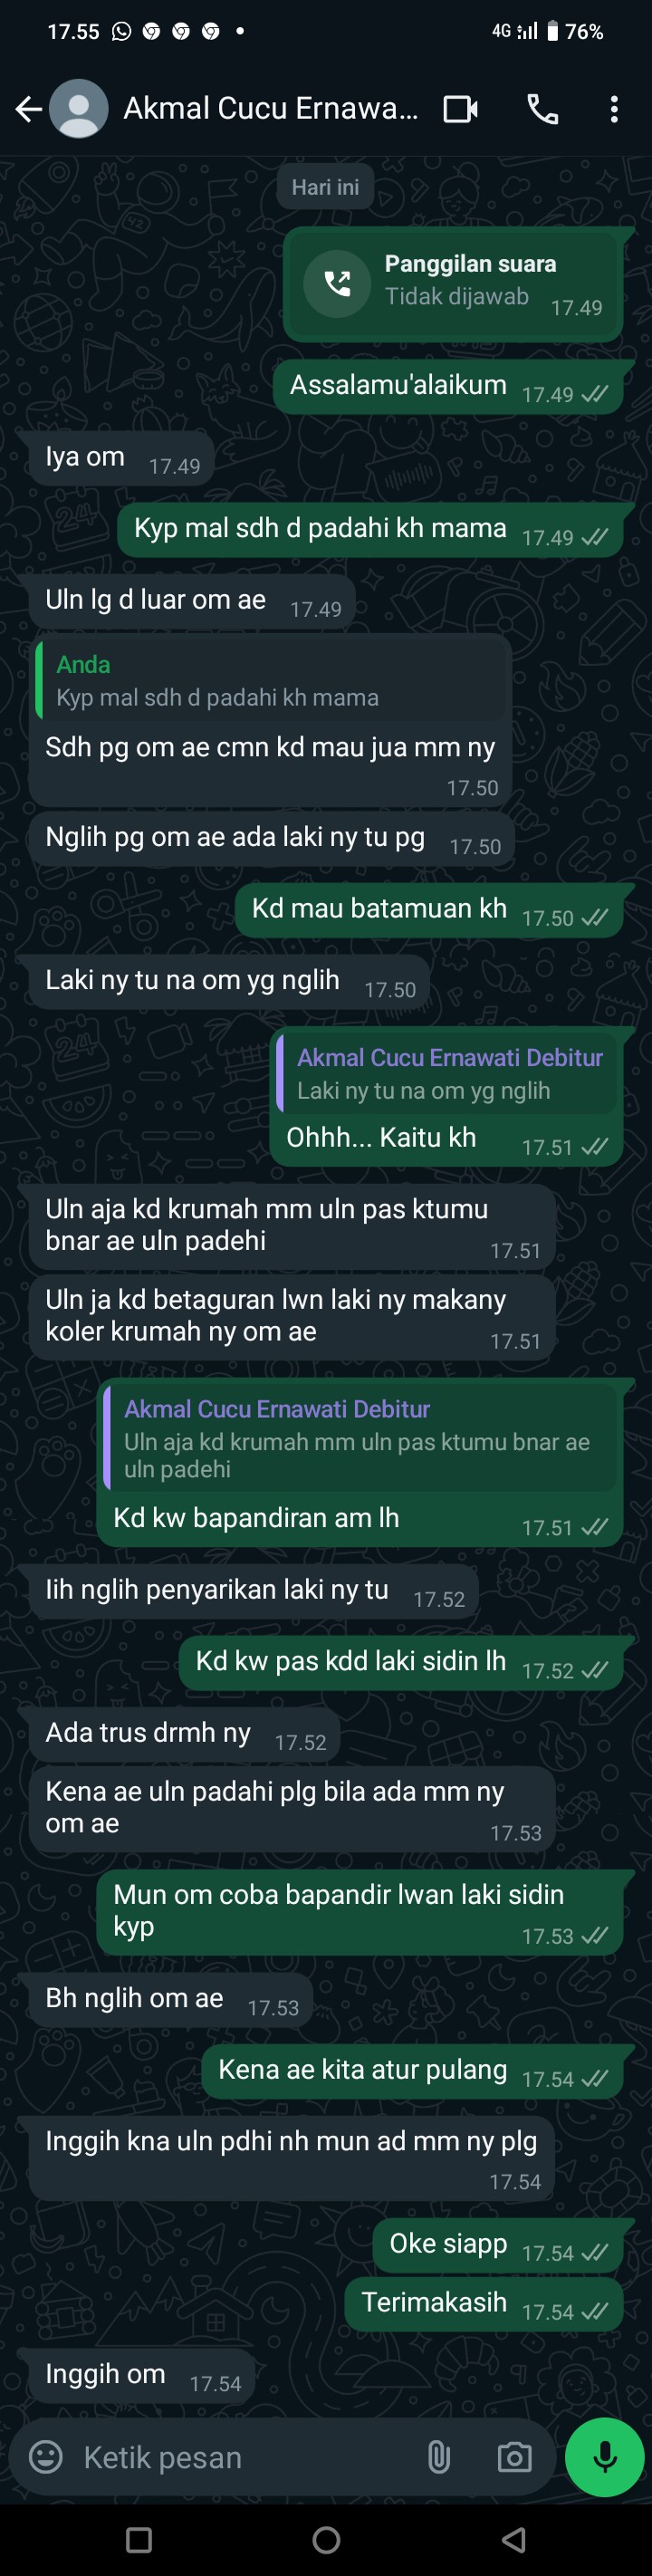The width and height of the screenshot is (652, 2576).
Task: Open the three-dot more options menu
Action: (x=614, y=109)
